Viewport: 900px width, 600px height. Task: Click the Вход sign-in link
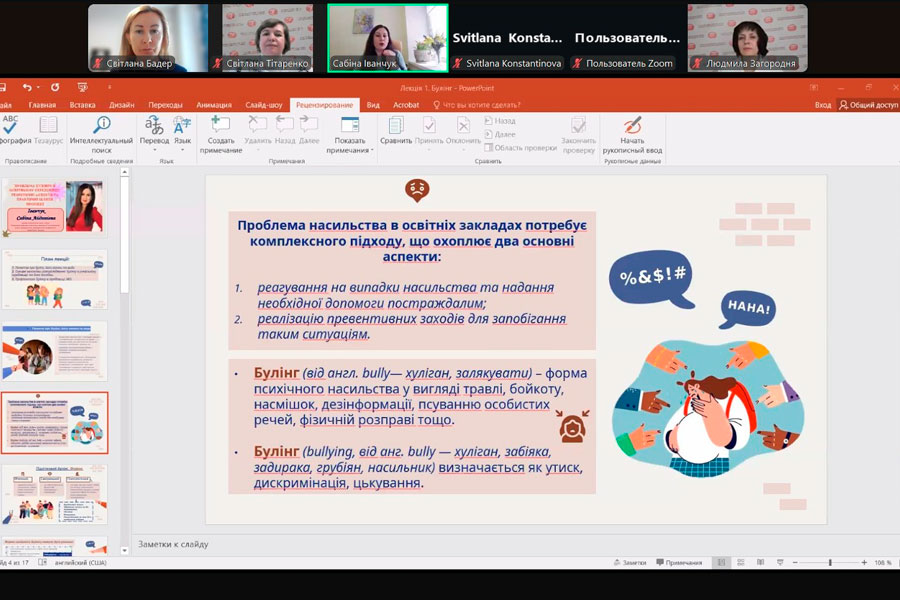(822, 104)
